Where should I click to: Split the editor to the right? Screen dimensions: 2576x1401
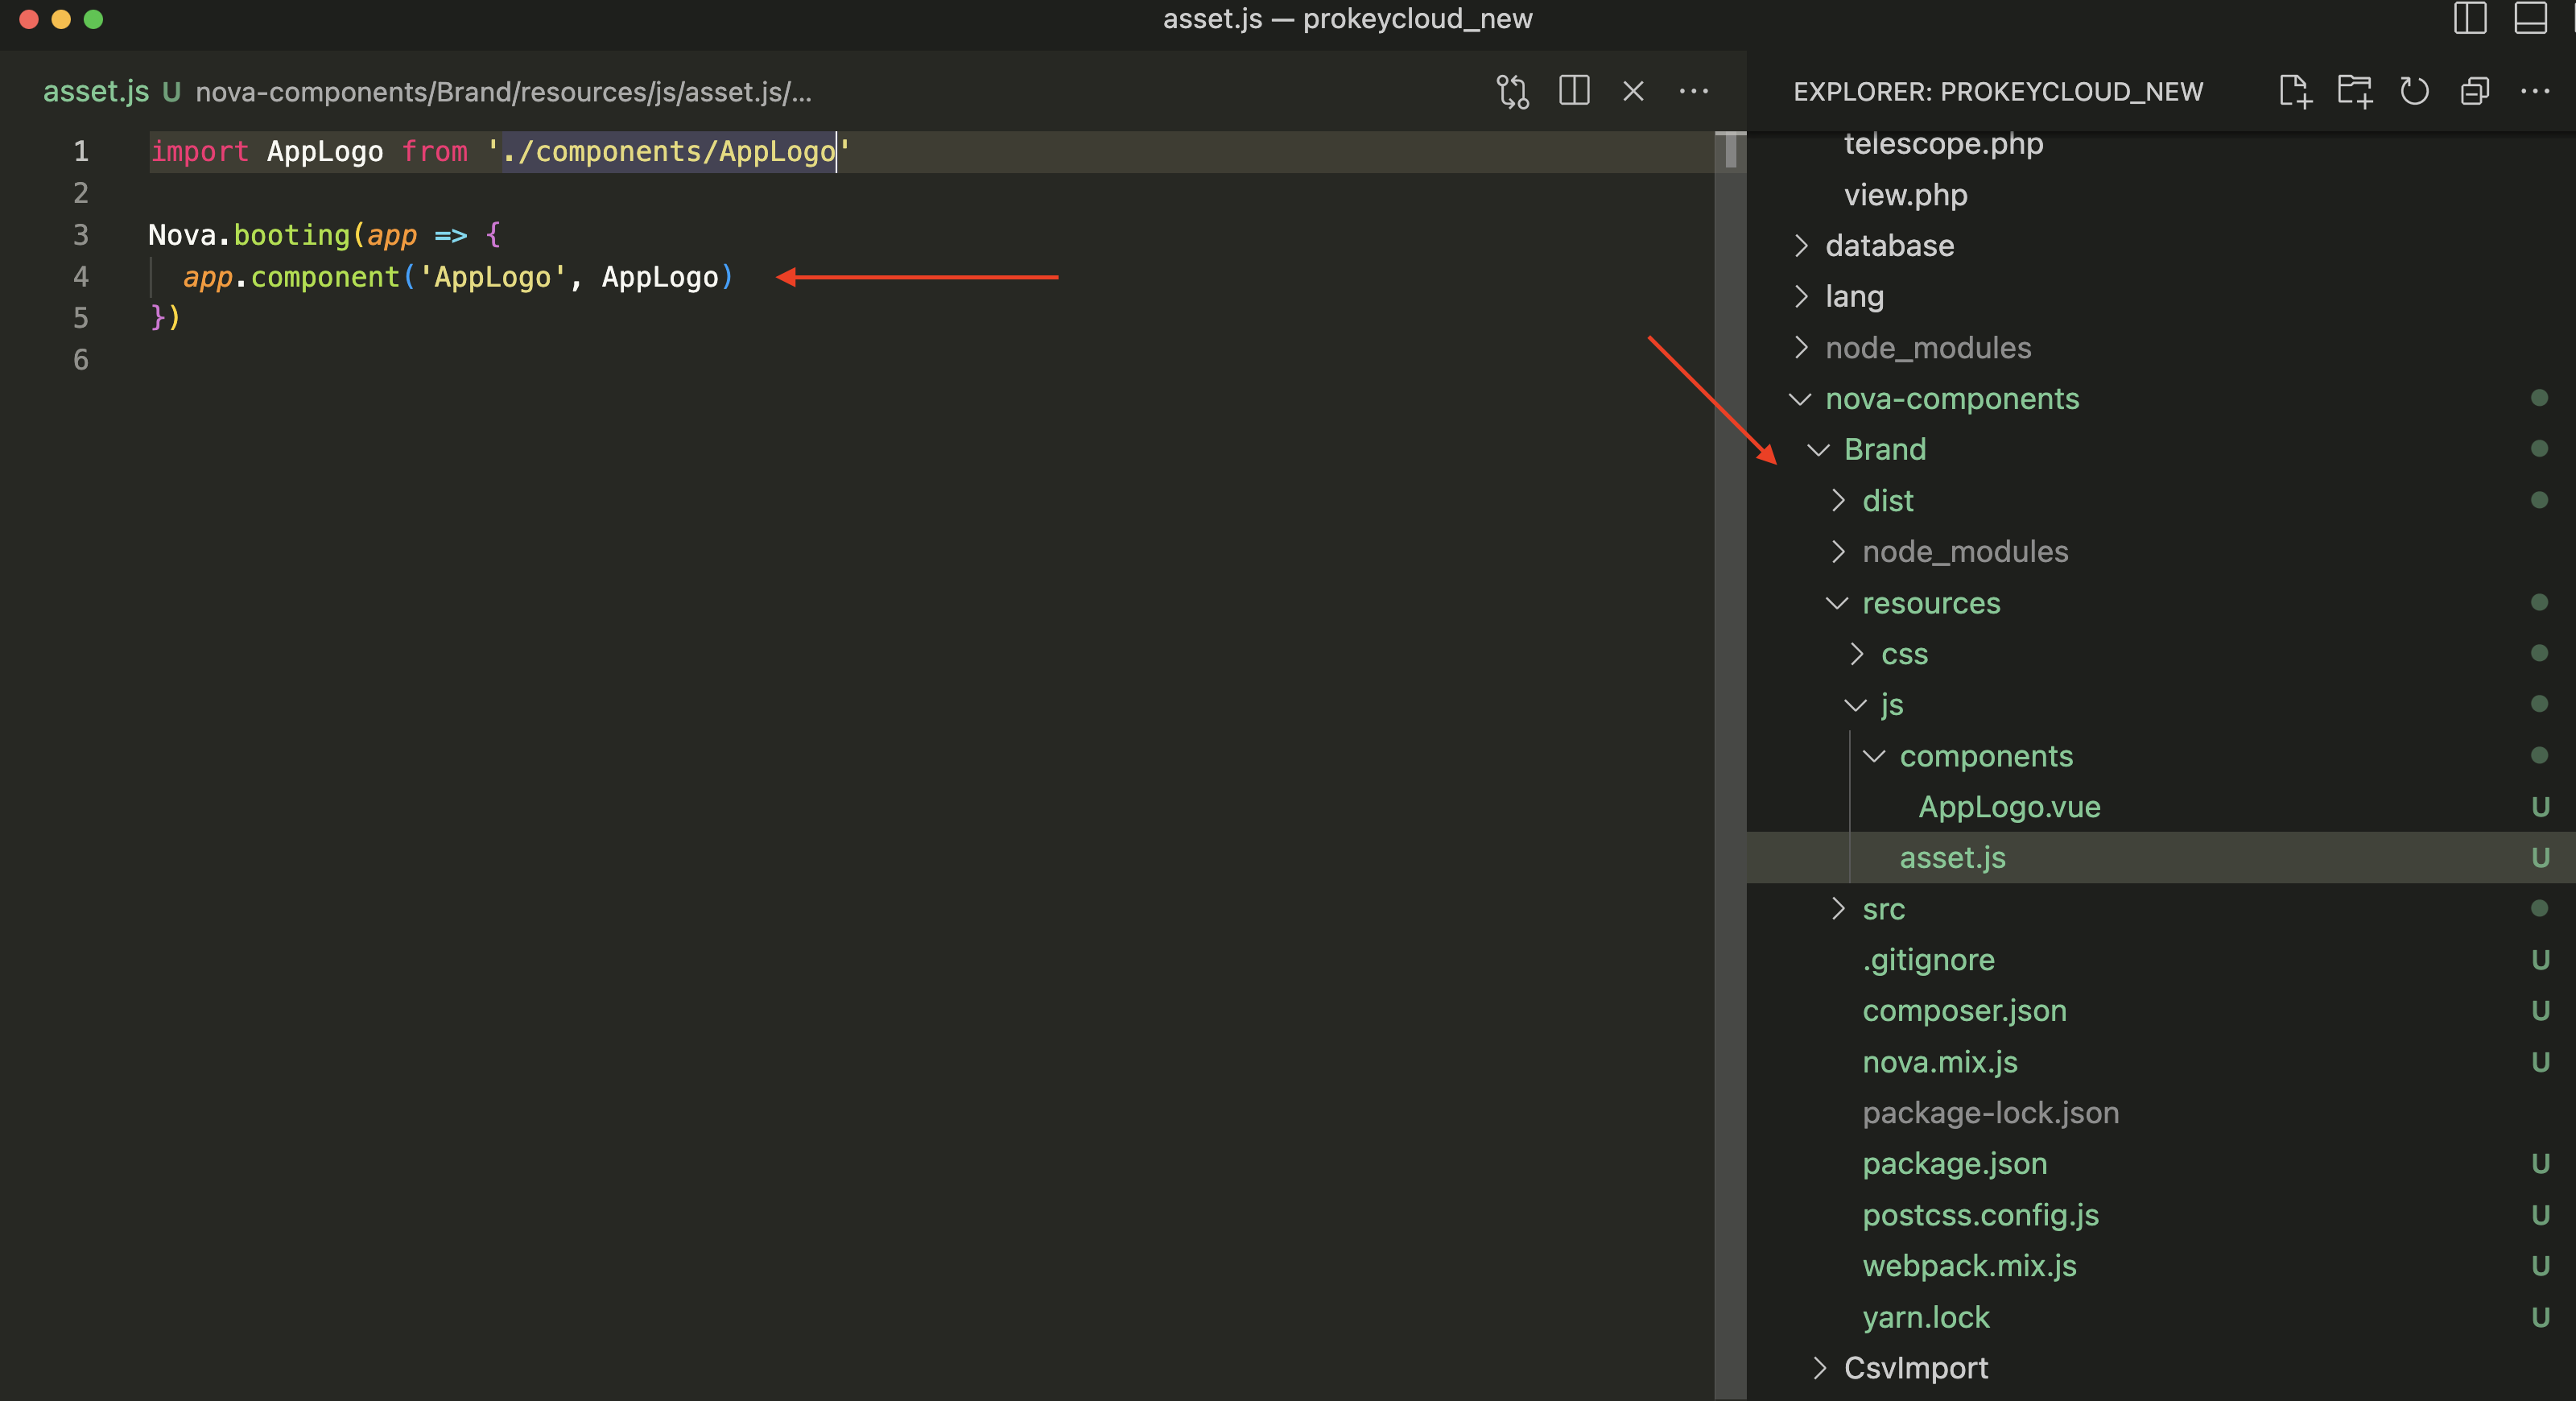pos(1573,91)
